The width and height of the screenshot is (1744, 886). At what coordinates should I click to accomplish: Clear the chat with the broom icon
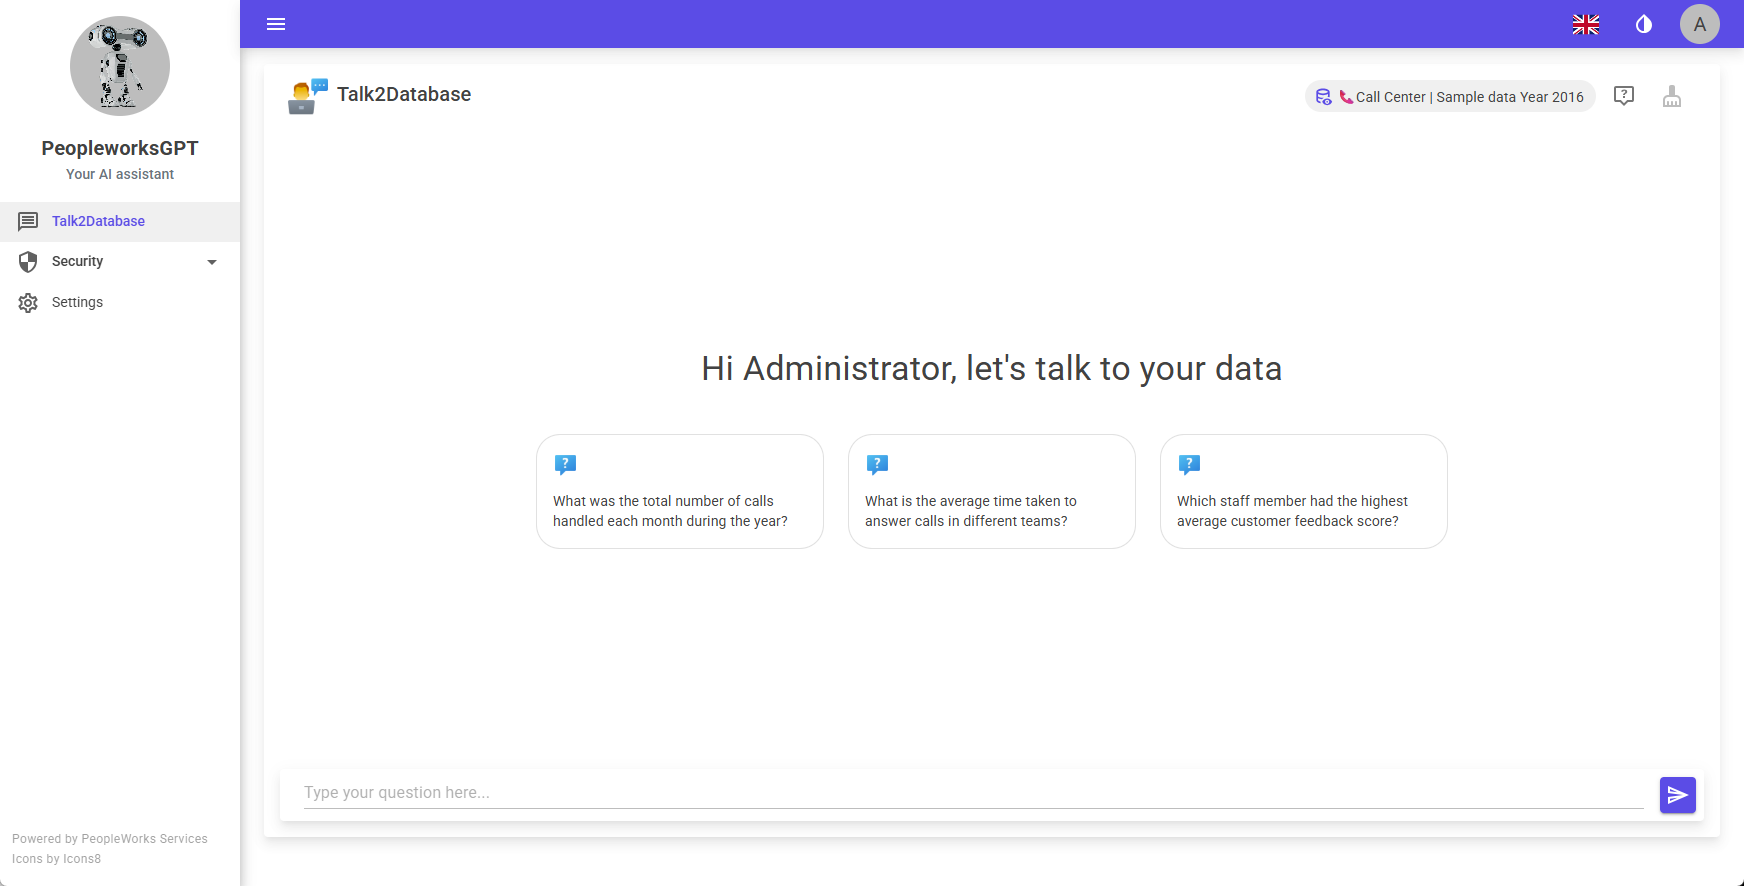pyautogui.click(x=1672, y=96)
